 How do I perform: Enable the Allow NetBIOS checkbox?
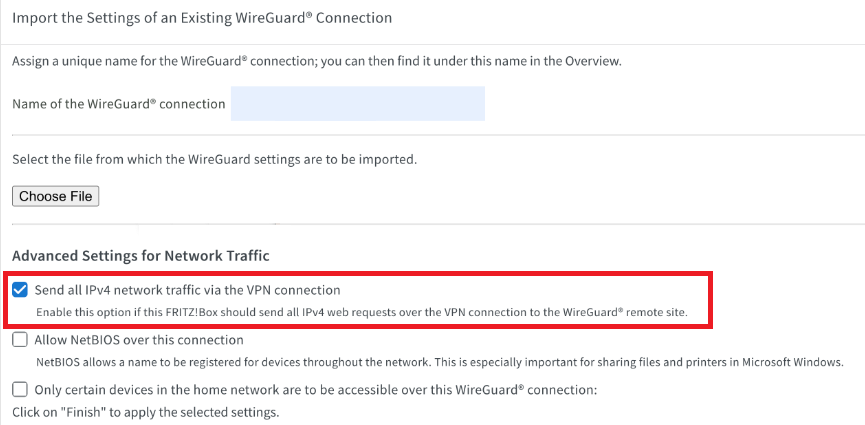pyautogui.click(x=21, y=340)
